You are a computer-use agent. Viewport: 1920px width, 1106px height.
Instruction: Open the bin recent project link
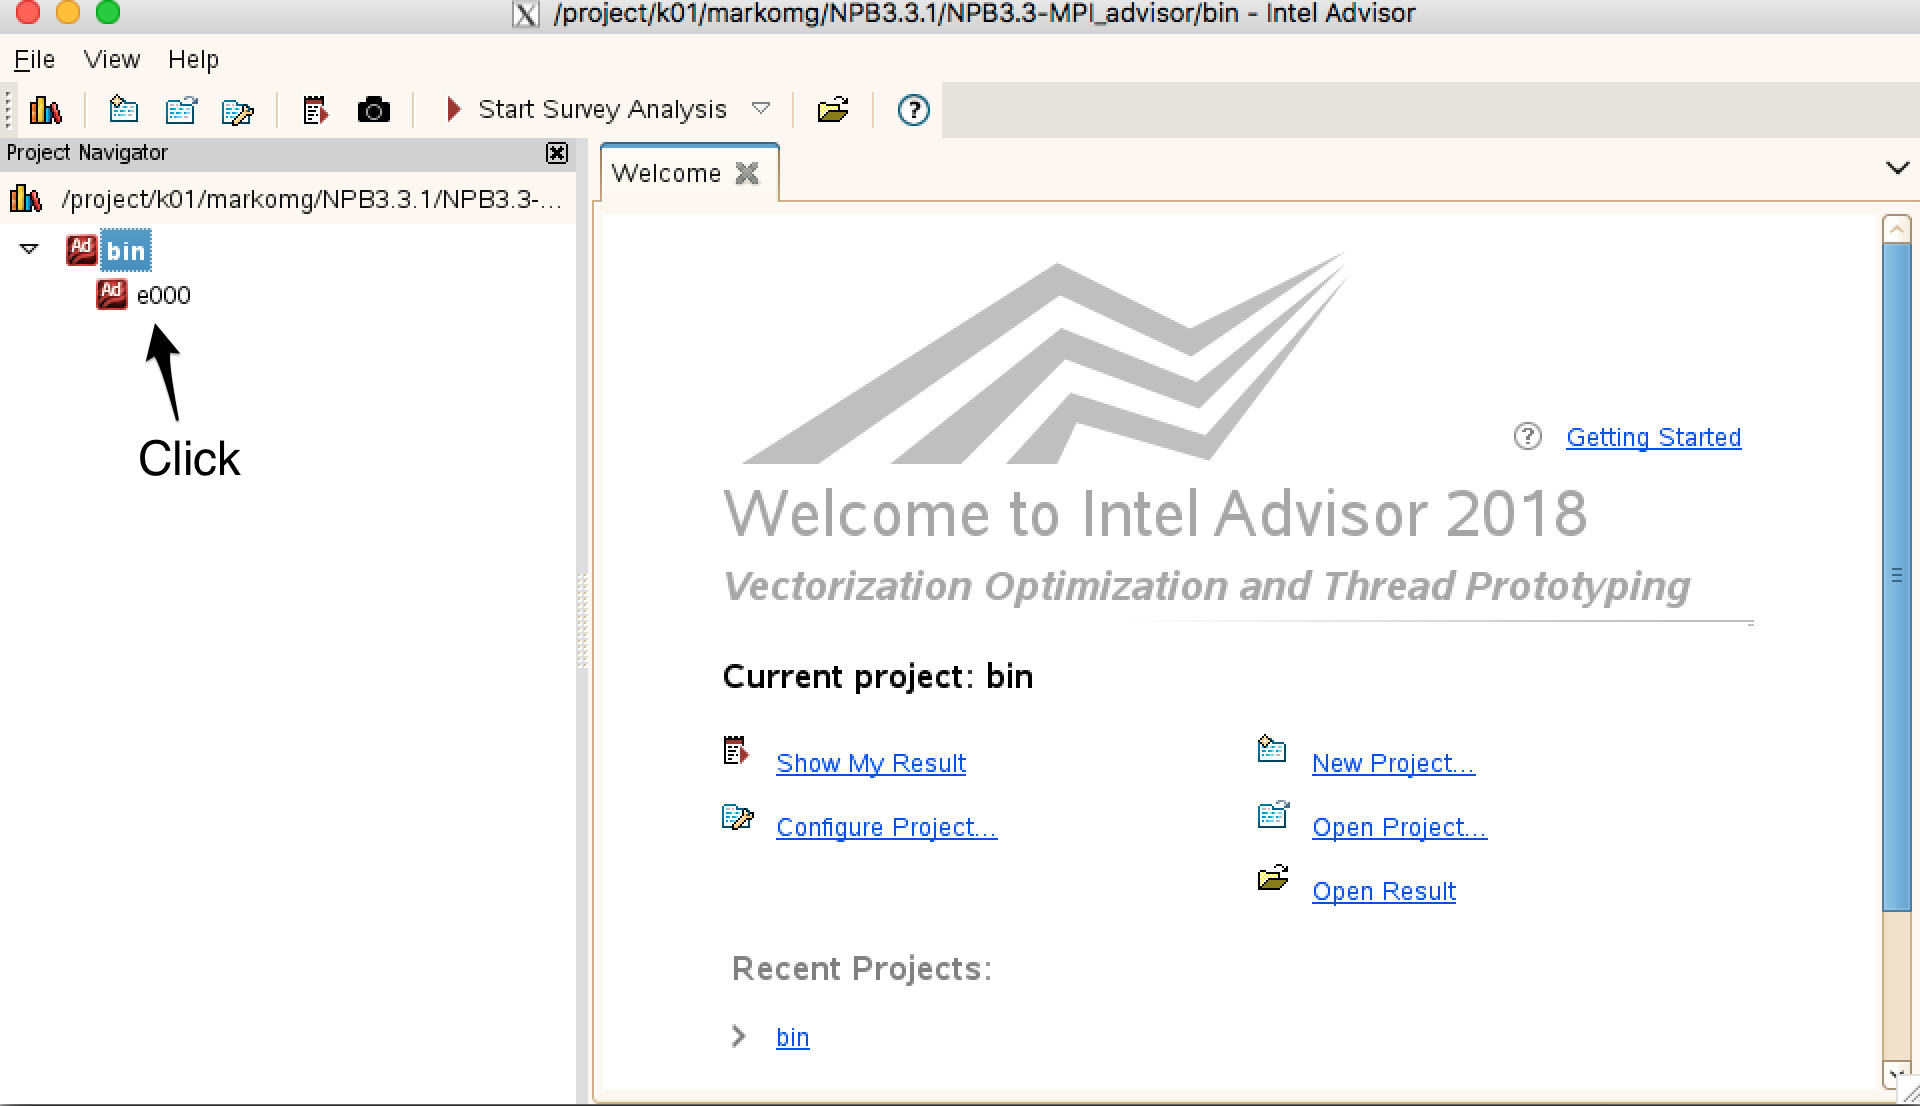coord(792,1037)
